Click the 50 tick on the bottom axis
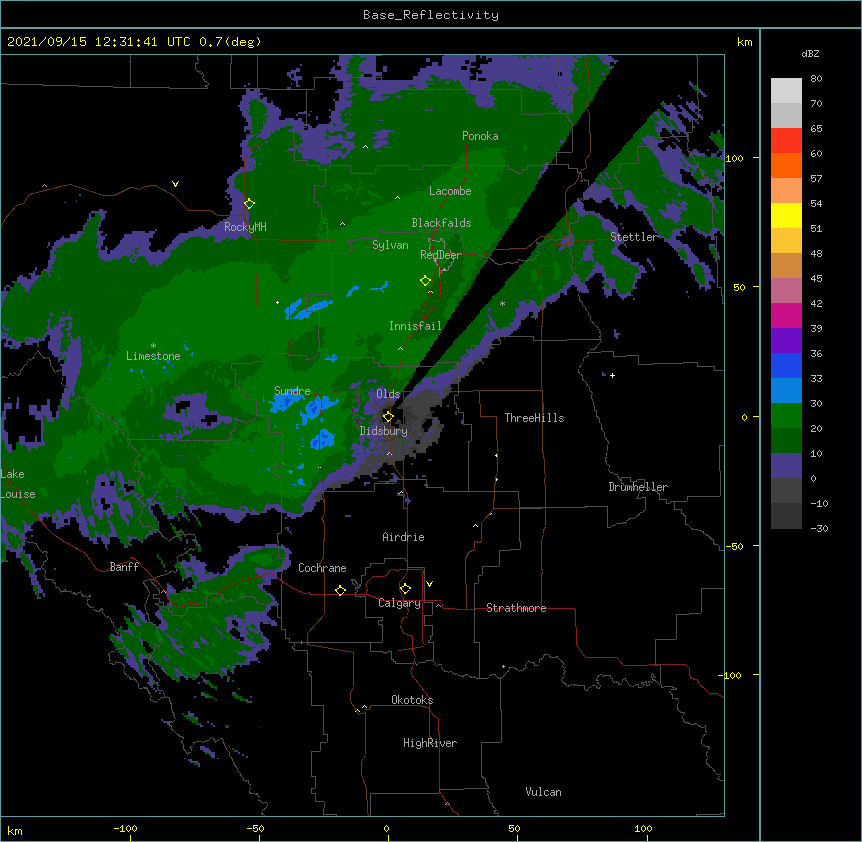Viewport: 862px width, 842px height. (514, 828)
